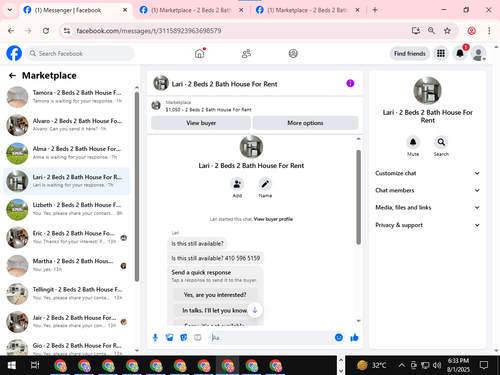The width and height of the screenshot is (500, 375).
Task: Click the conversation list scrollbar
Action: 137,187
